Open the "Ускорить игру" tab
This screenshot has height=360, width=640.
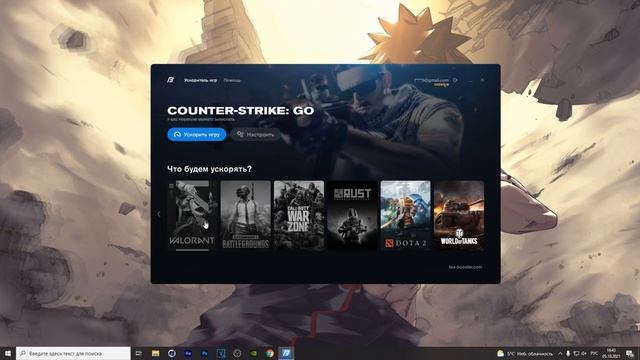pos(200,80)
